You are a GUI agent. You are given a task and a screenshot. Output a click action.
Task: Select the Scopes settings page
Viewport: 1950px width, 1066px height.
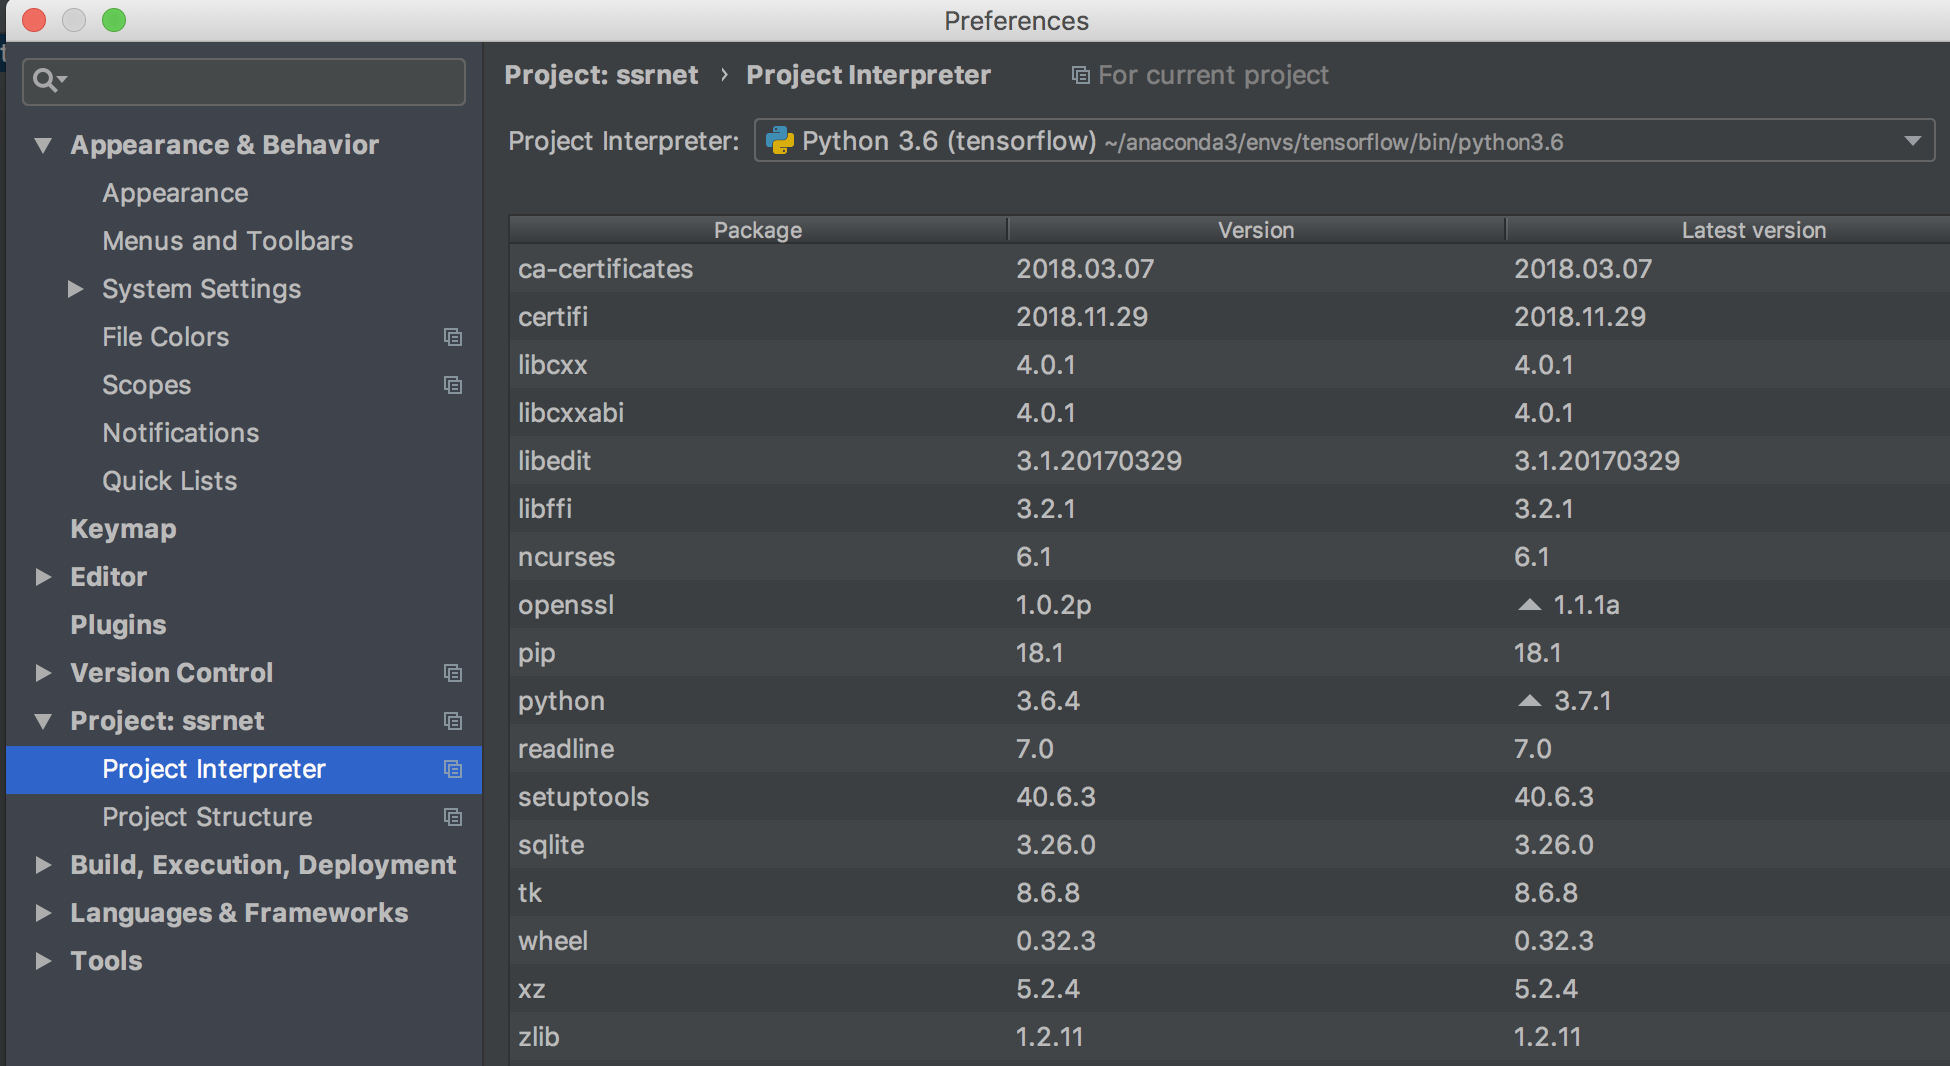(x=146, y=385)
